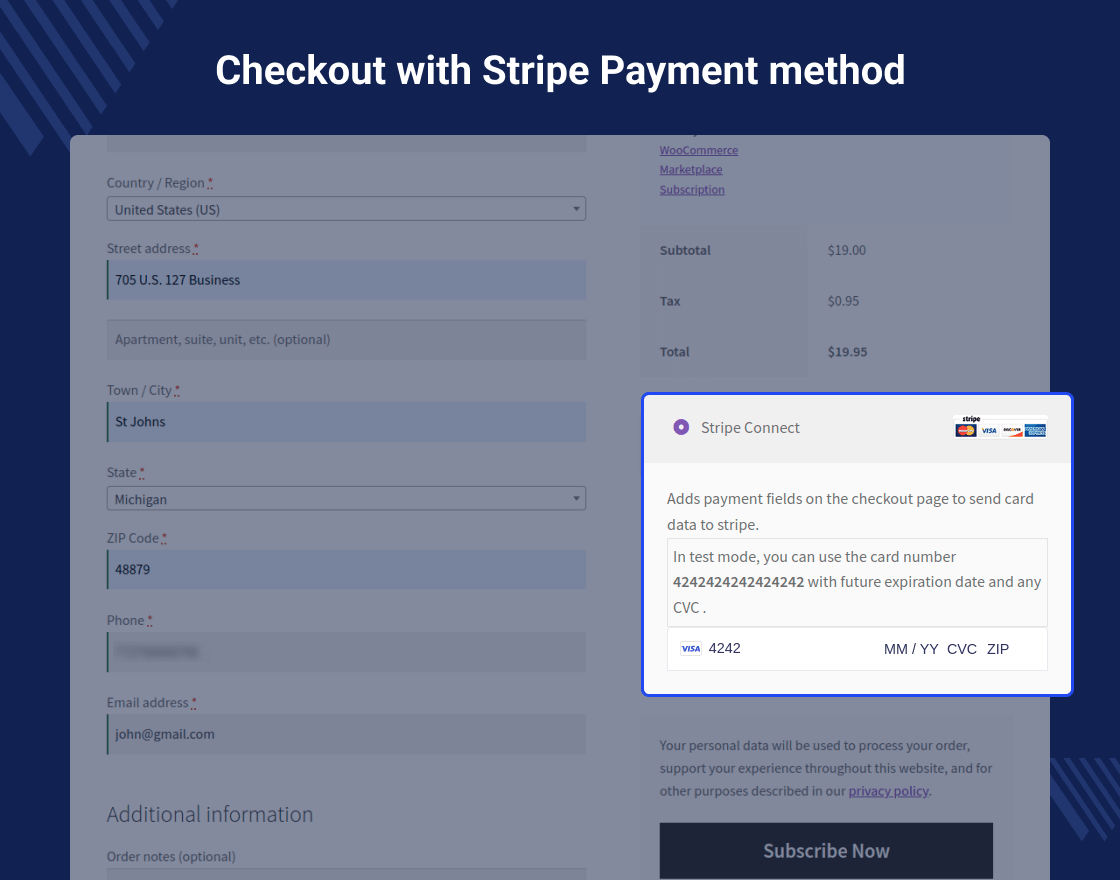Expand the State dropdown showing Michigan
The width and height of the screenshot is (1120, 880).
346,499
